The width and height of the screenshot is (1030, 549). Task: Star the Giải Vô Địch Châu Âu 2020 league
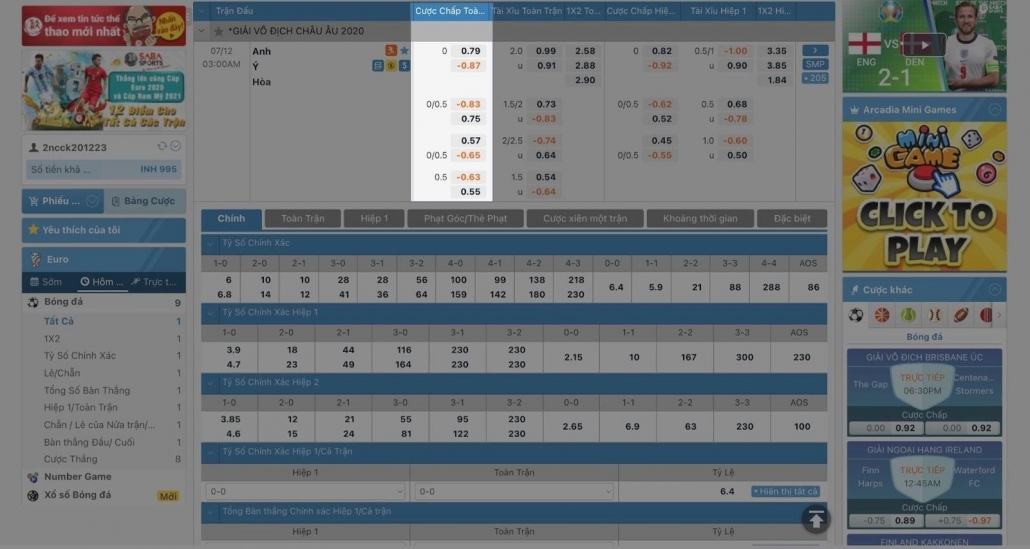coord(218,31)
